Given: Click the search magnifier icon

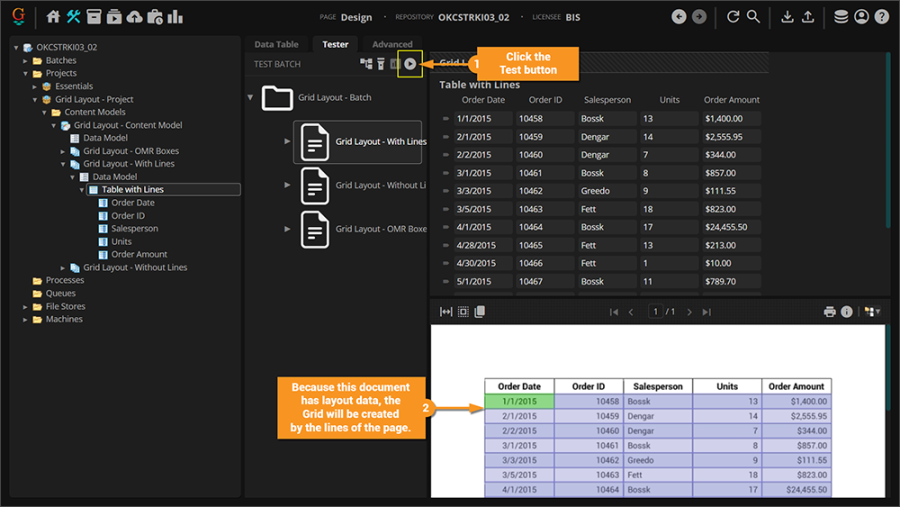Looking at the screenshot, I should [753, 17].
